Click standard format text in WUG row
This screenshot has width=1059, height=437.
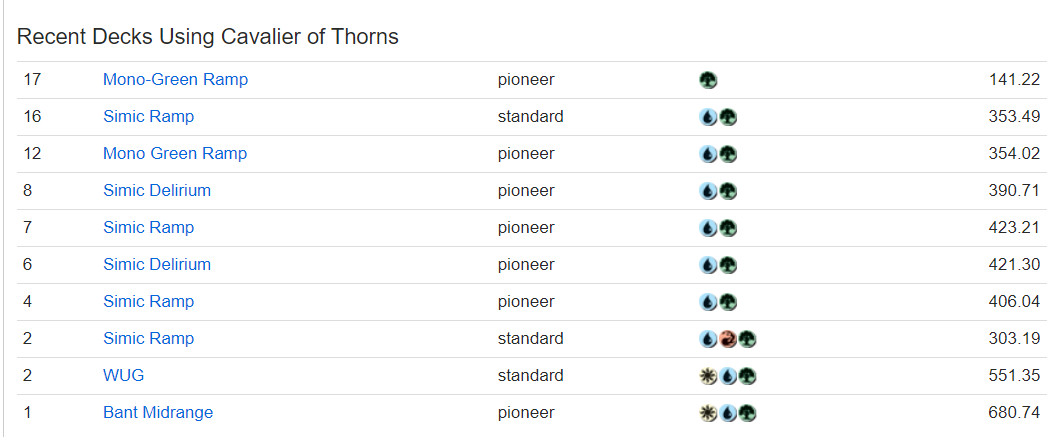pos(530,375)
